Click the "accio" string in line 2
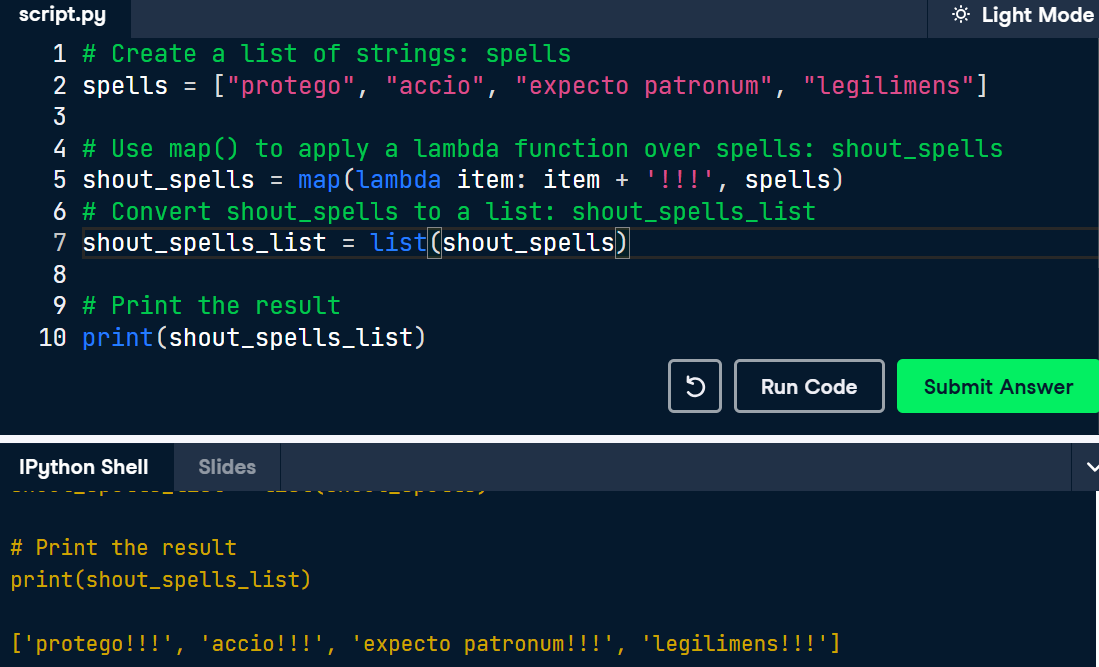Image resolution: width=1099 pixels, height=667 pixels. click(435, 85)
